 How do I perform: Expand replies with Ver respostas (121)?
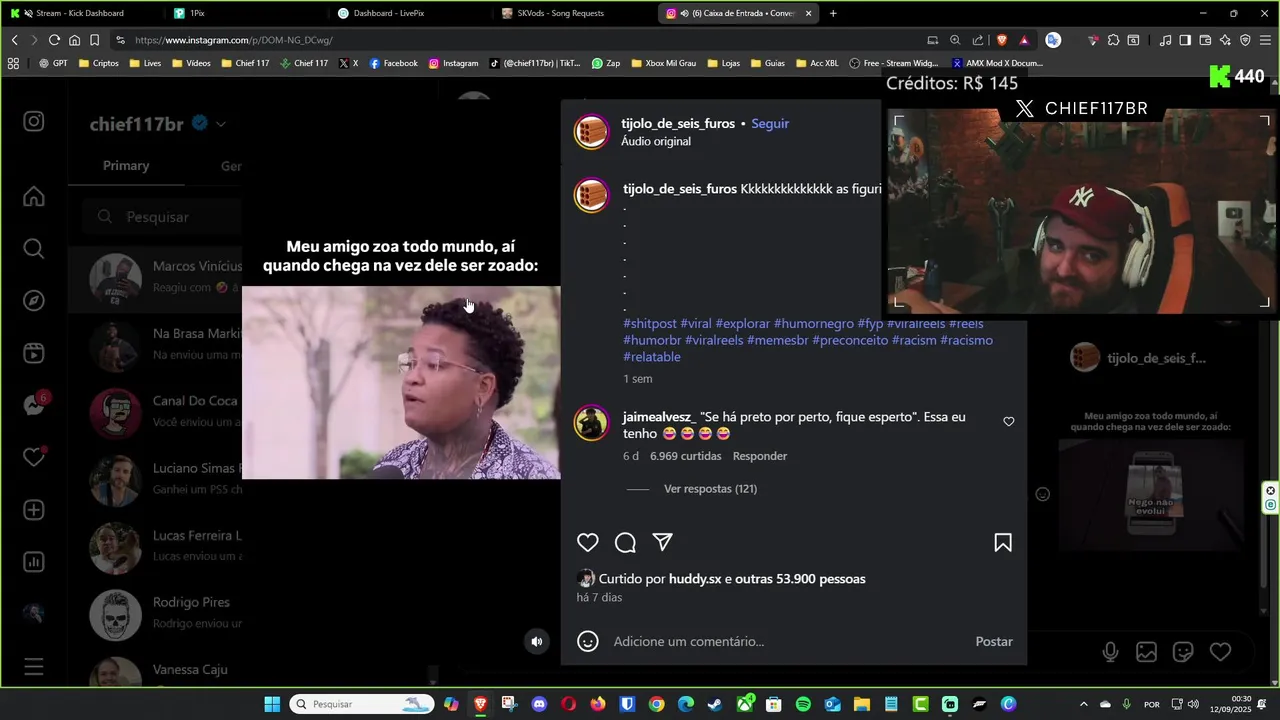(x=710, y=489)
